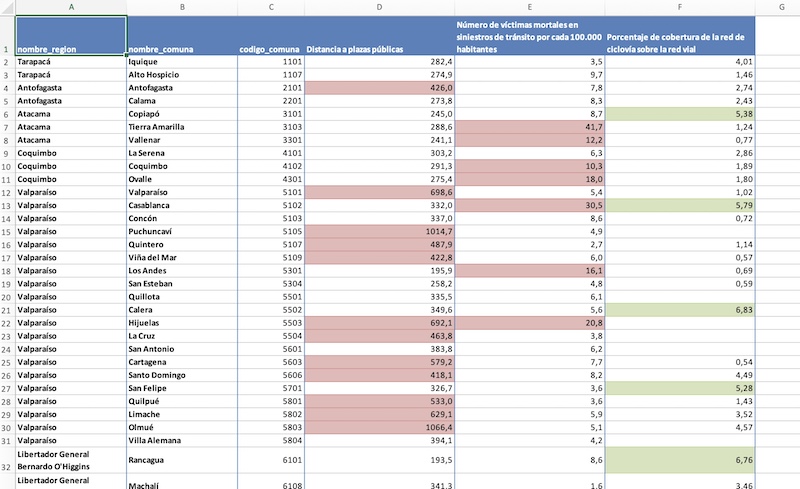Select the Quintero cell
This screenshot has width=800, height=489.
[182, 244]
